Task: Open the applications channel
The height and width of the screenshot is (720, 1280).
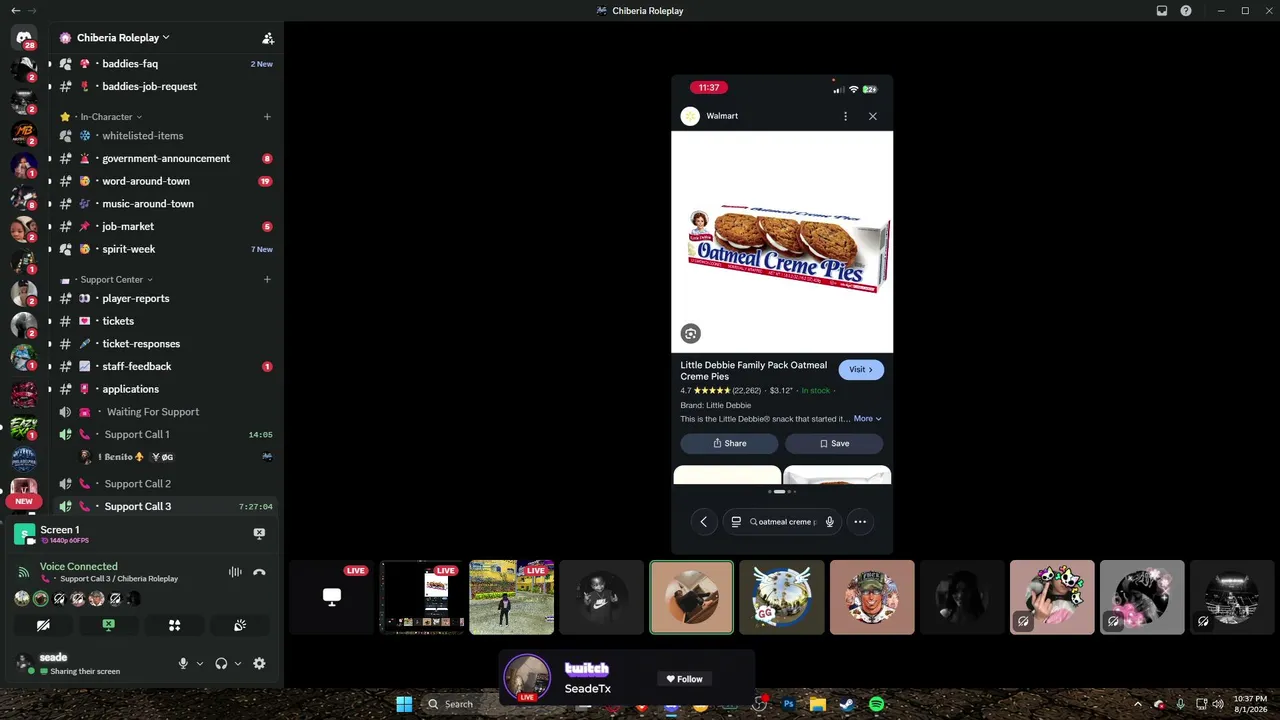Action: [165, 390]
